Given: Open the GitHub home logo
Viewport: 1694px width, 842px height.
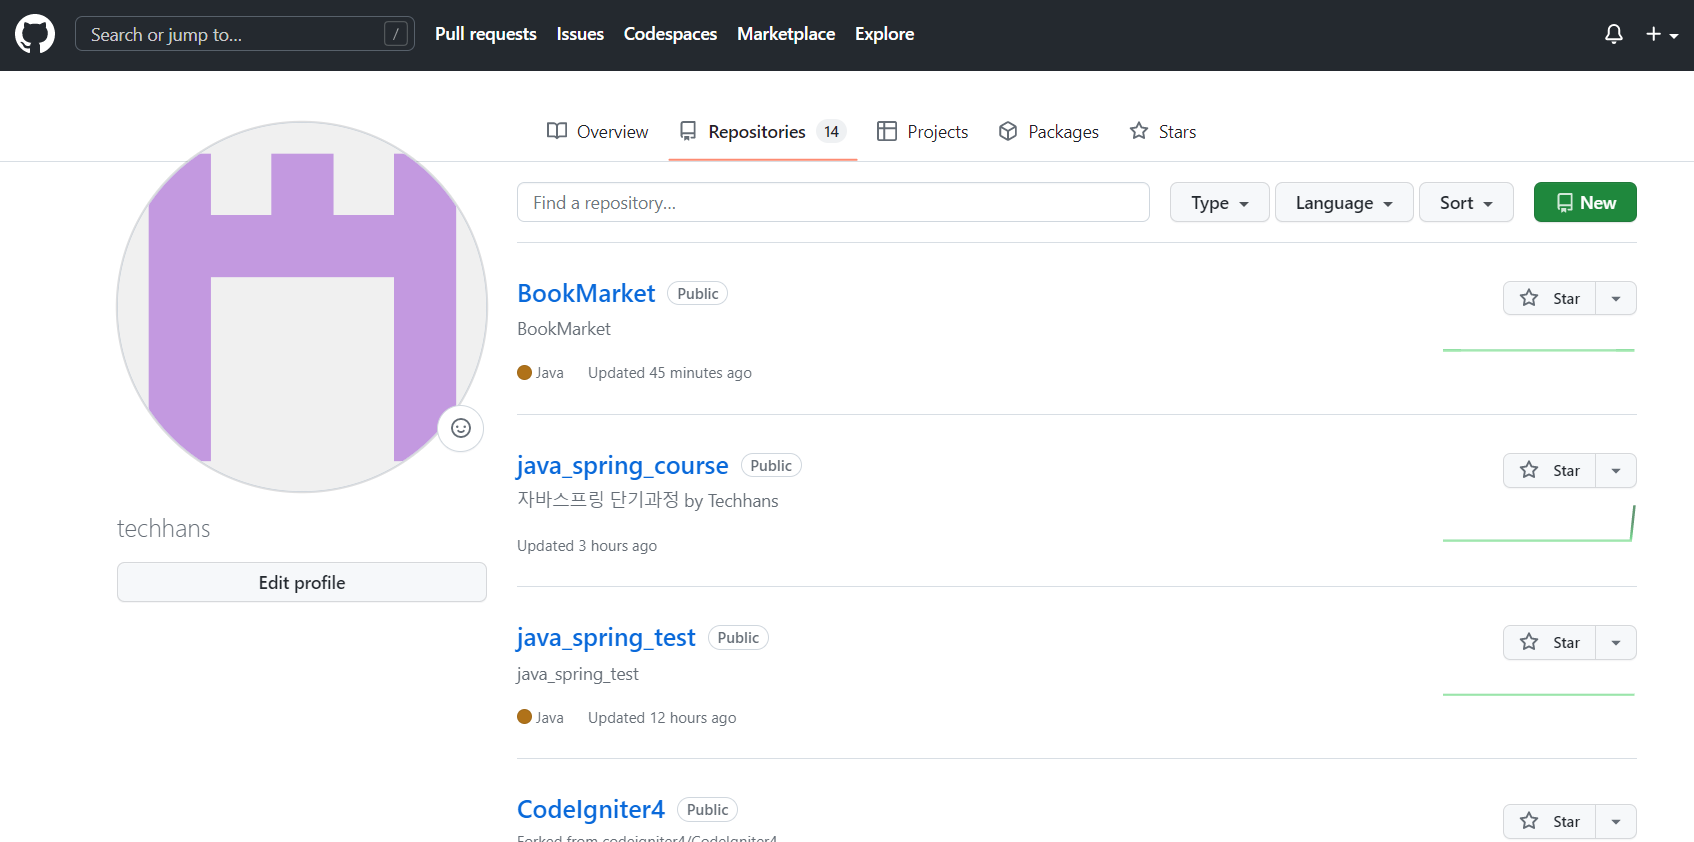Looking at the screenshot, I should 35,34.
